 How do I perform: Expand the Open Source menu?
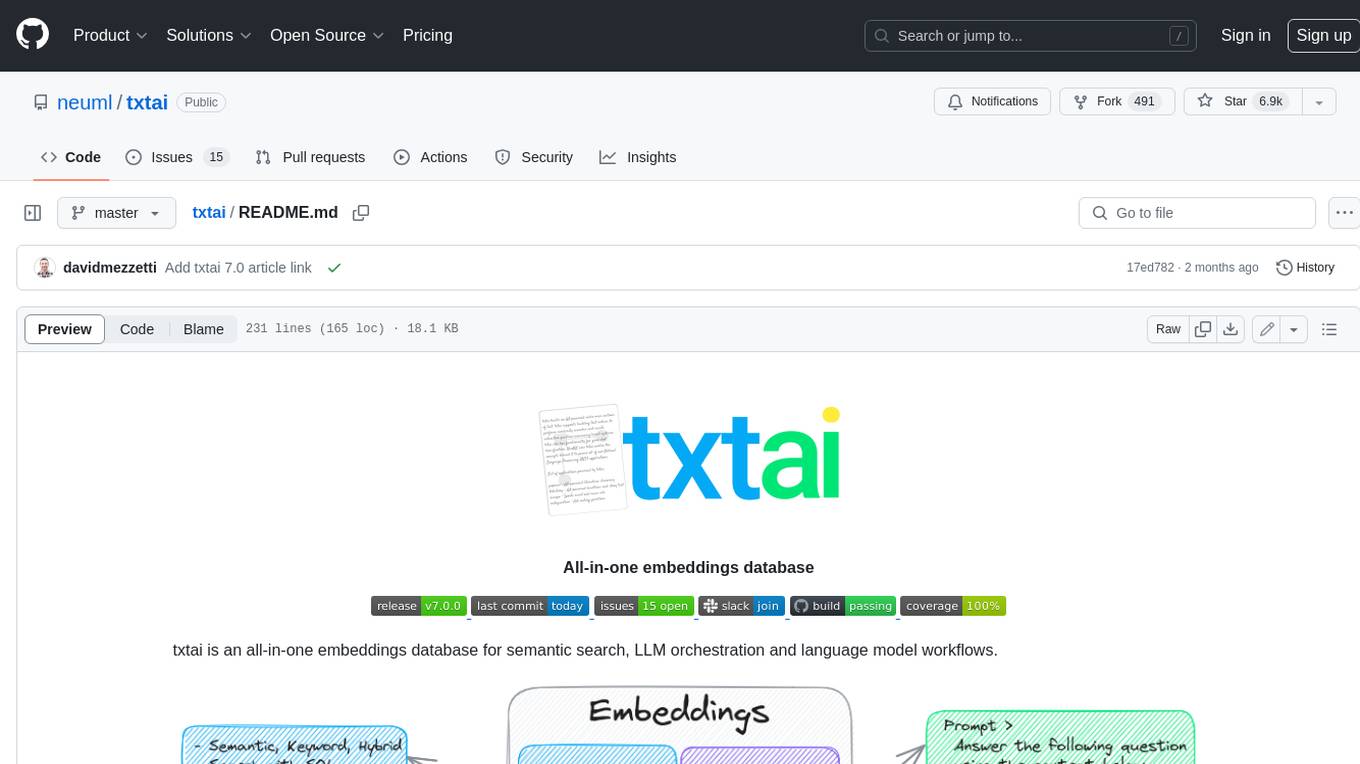click(327, 35)
